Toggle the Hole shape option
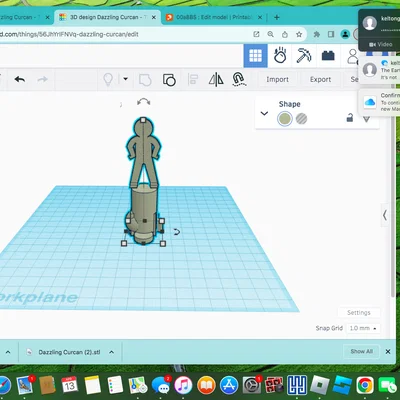The width and height of the screenshot is (400, 400). tap(301, 119)
